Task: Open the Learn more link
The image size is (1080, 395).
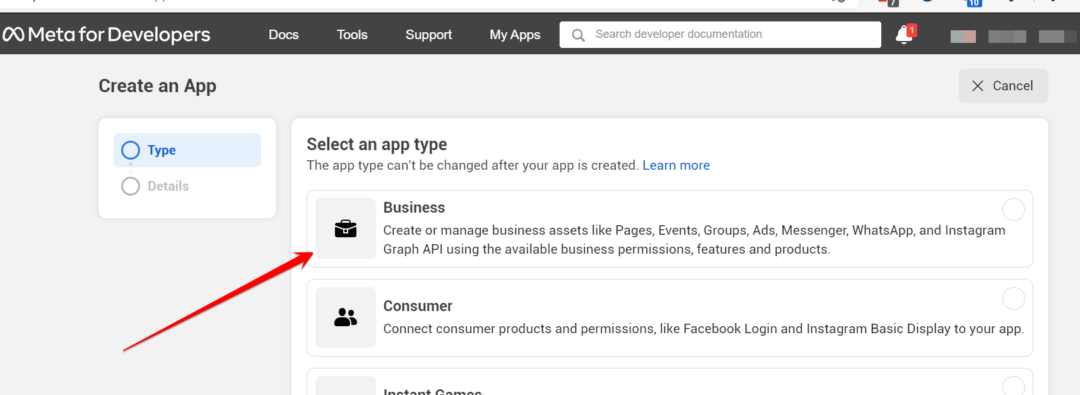Action: [x=676, y=165]
